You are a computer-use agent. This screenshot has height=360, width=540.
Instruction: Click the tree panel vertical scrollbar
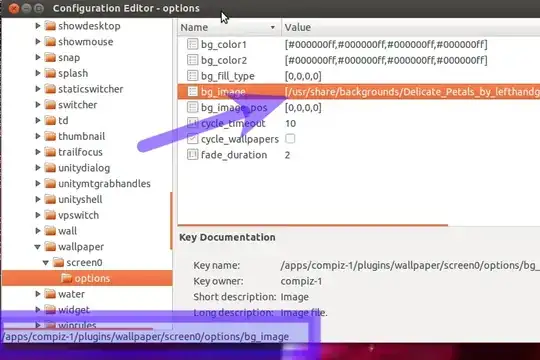[171, 220]
